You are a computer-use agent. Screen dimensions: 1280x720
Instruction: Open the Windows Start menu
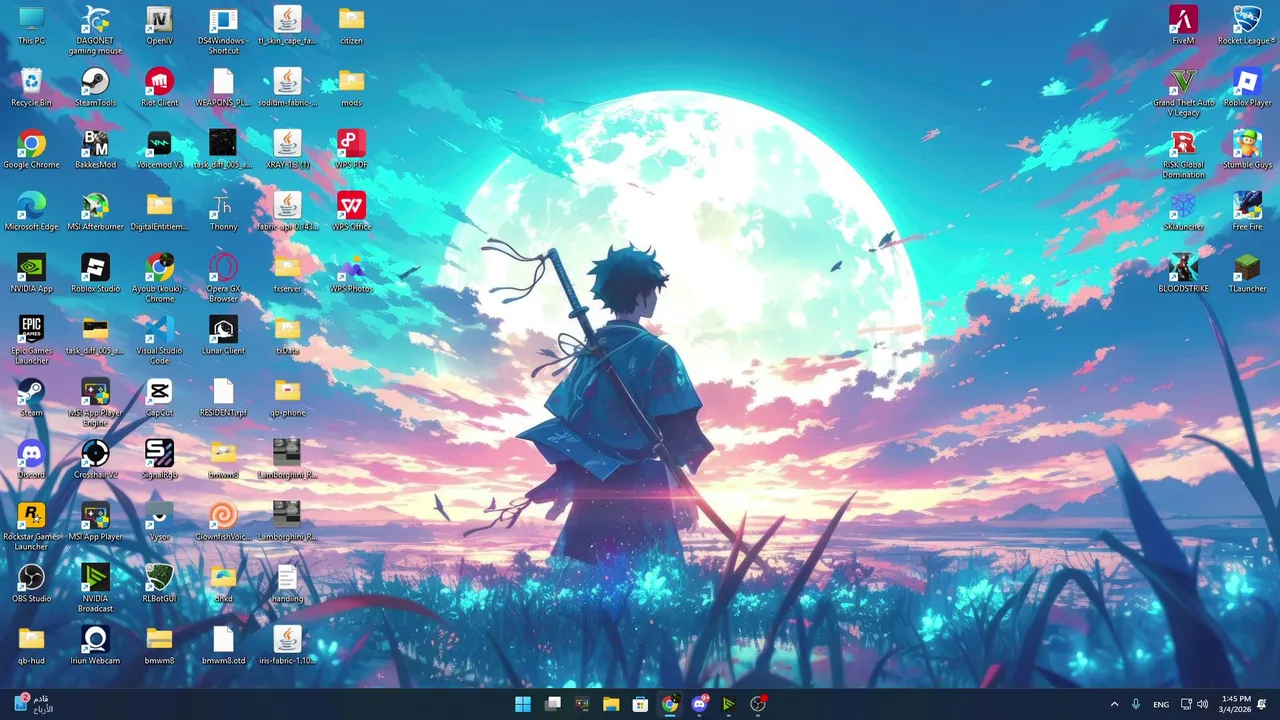[523, 704]
